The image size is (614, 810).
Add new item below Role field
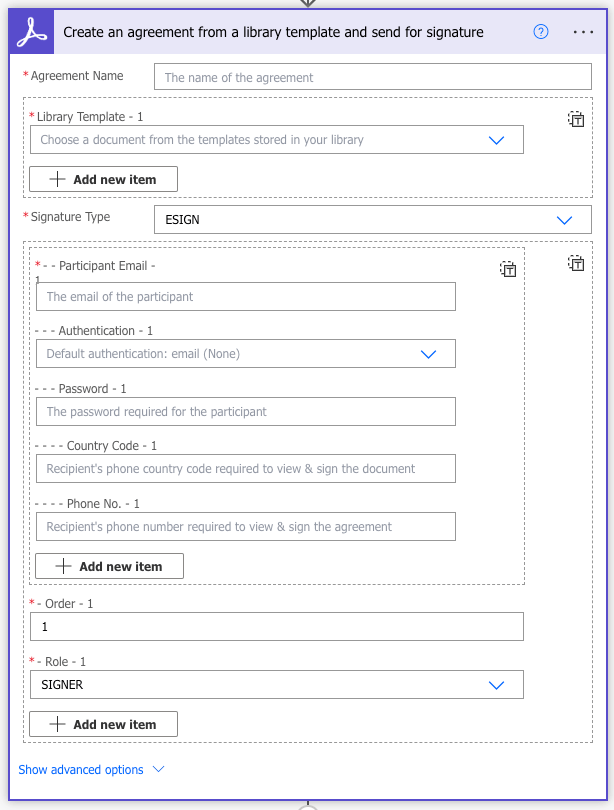tap(103, 724)
